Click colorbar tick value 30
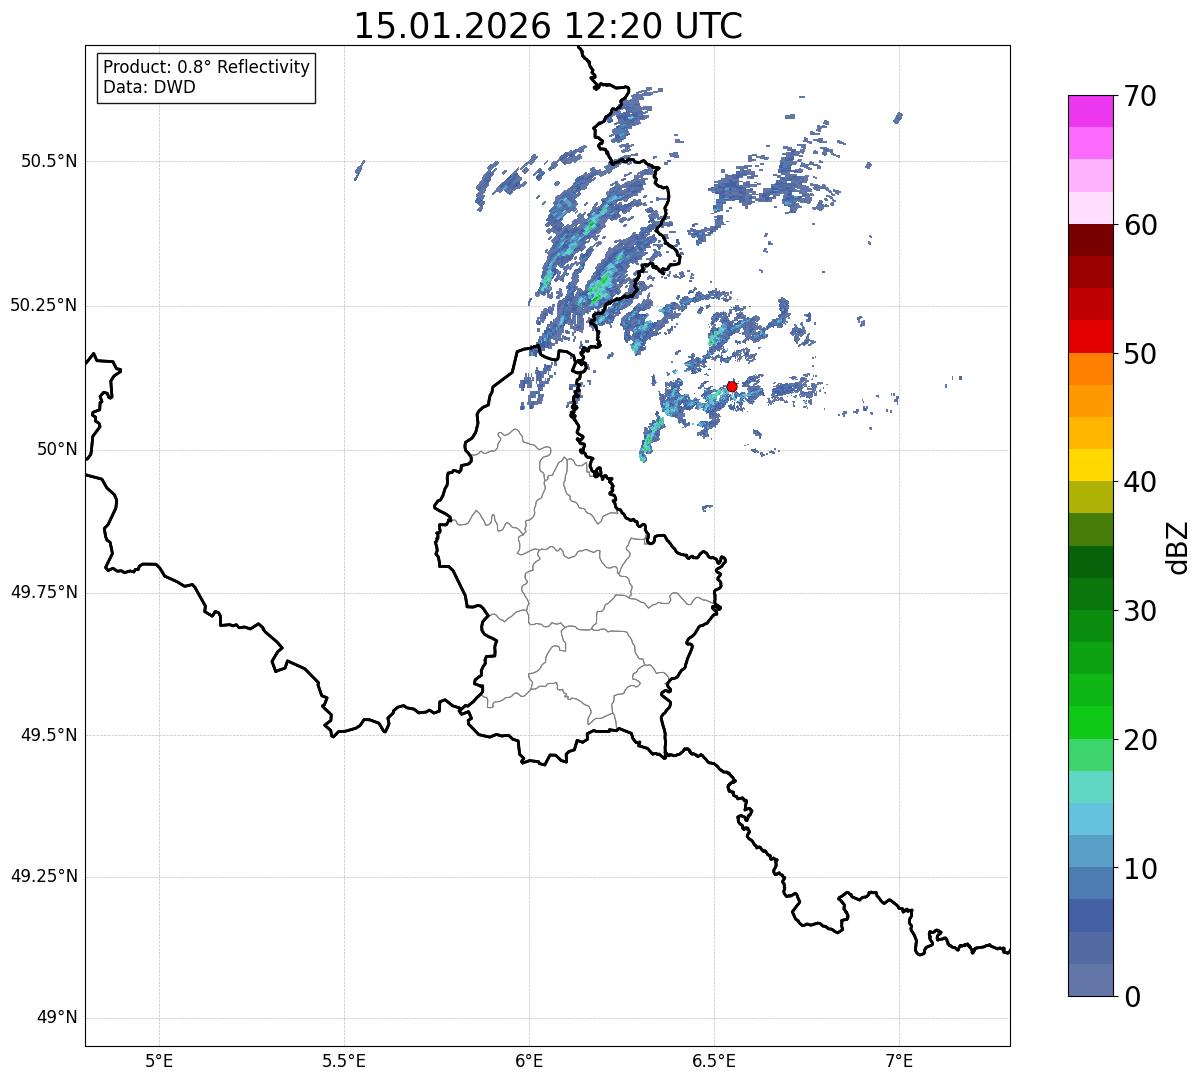This screenshot has width=1202, height=1081. (x=1140, y=611)
